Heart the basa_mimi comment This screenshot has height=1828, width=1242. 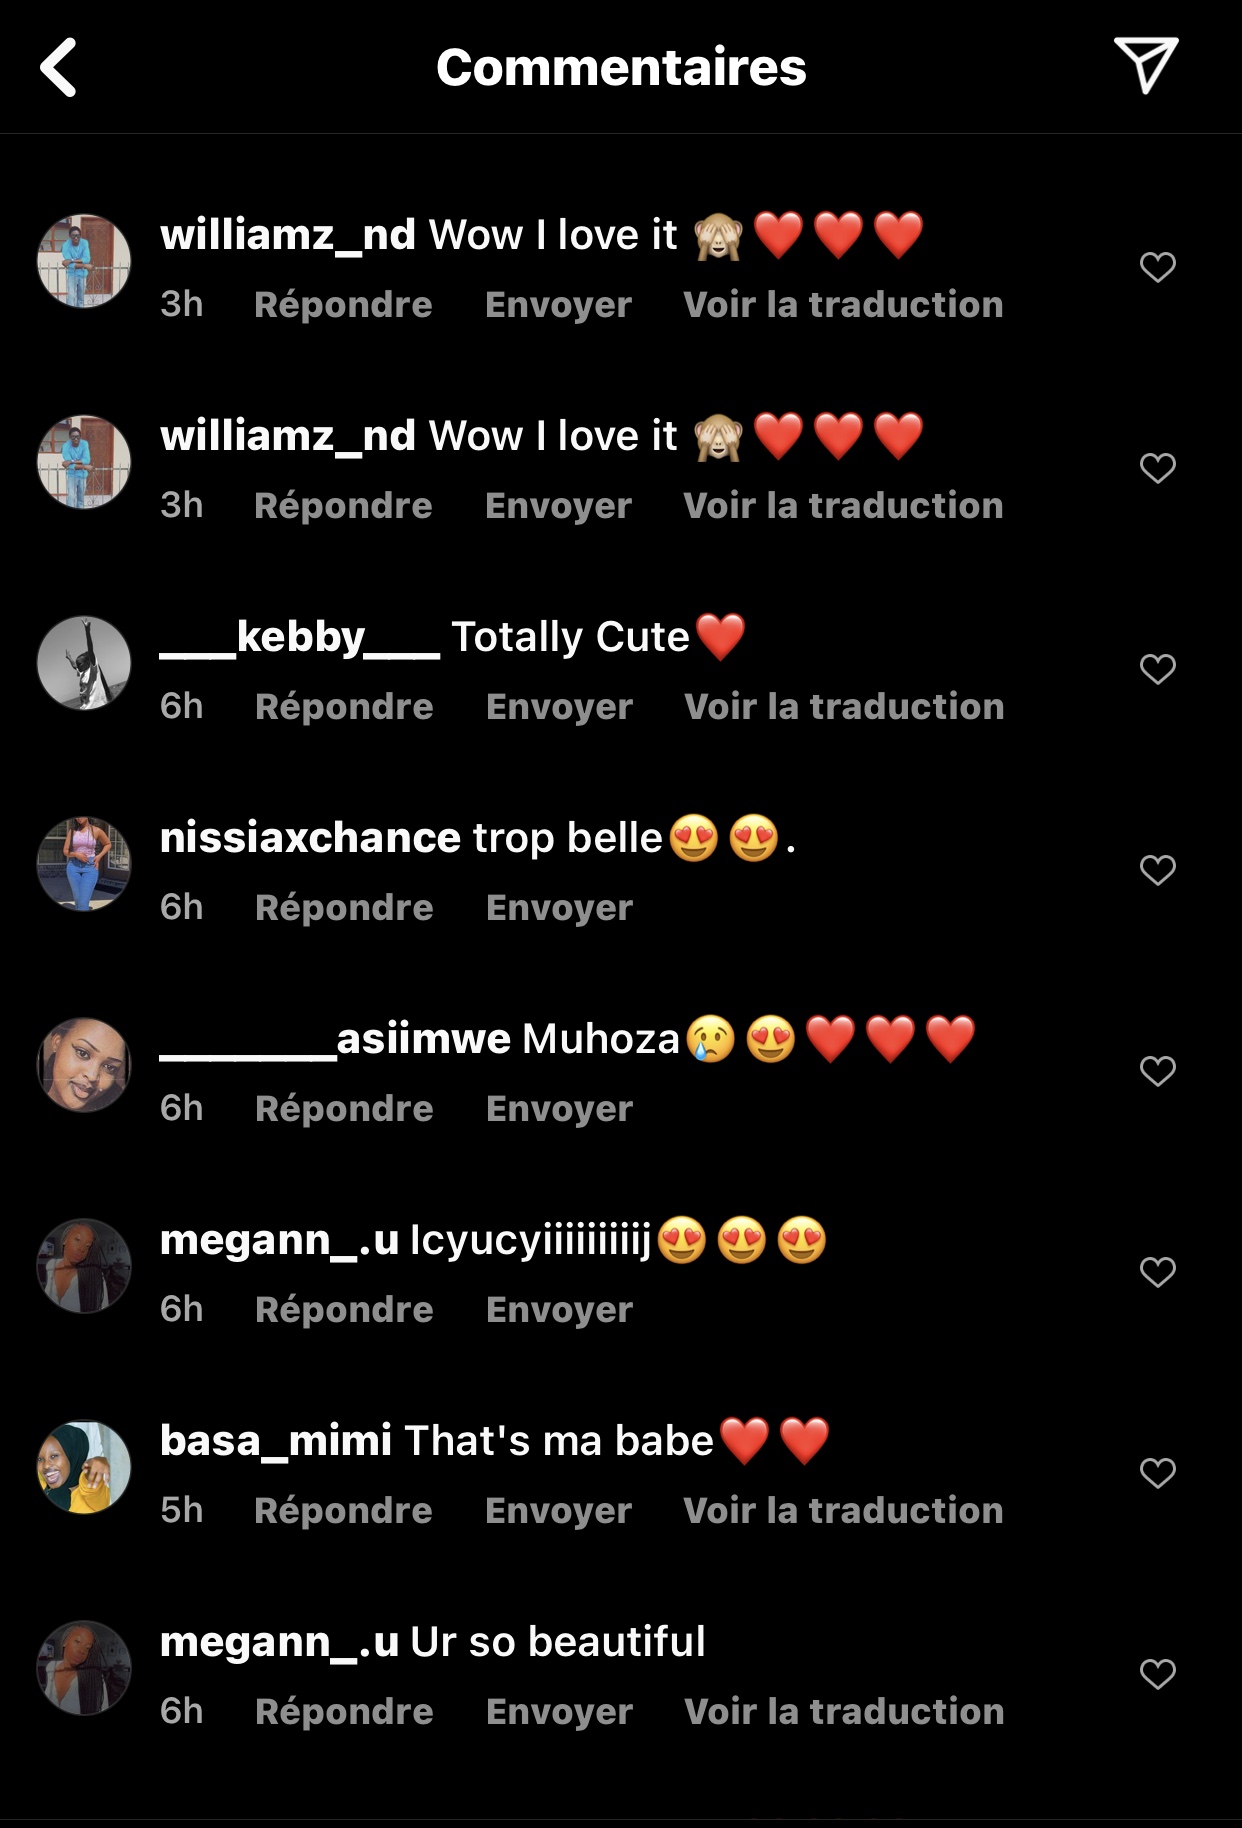pos(1157,1473)
